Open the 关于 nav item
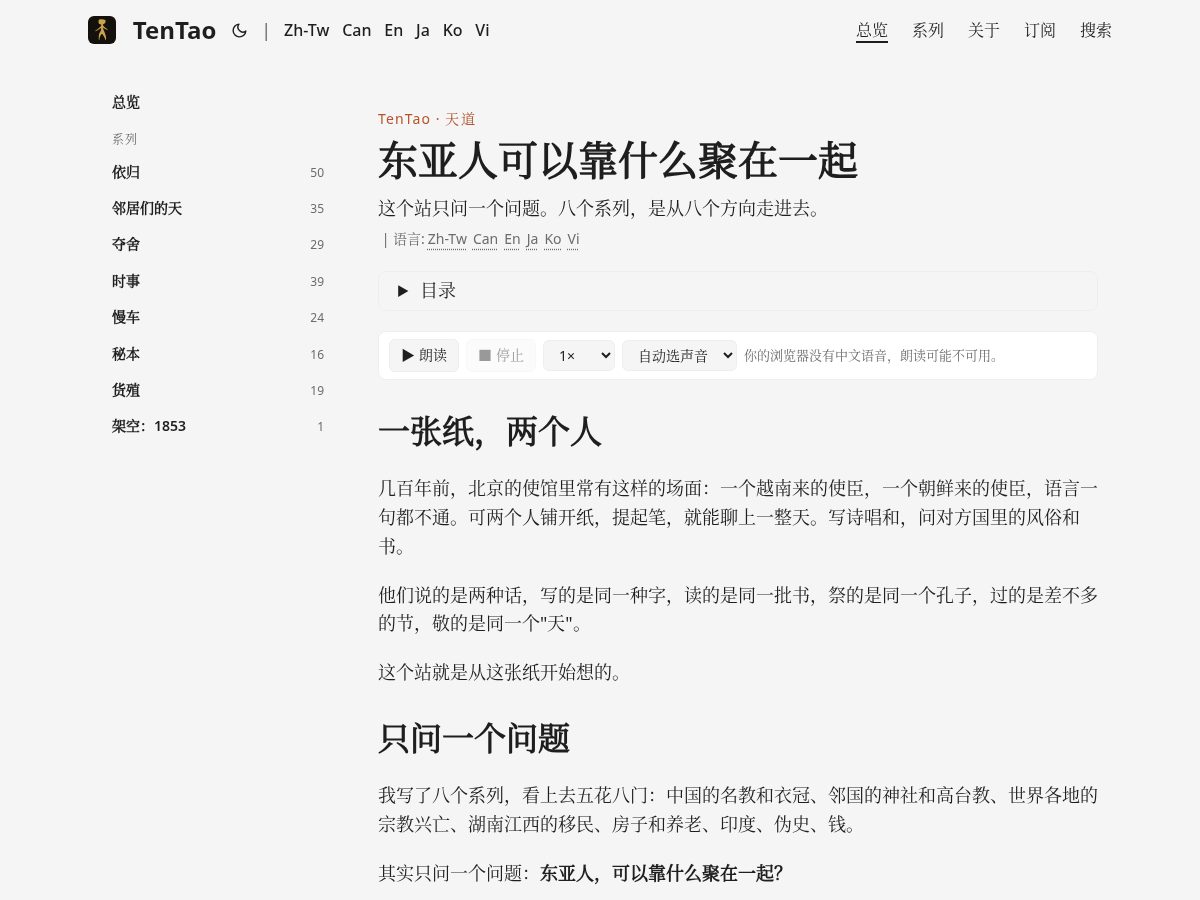 click(x=984, y=30)
